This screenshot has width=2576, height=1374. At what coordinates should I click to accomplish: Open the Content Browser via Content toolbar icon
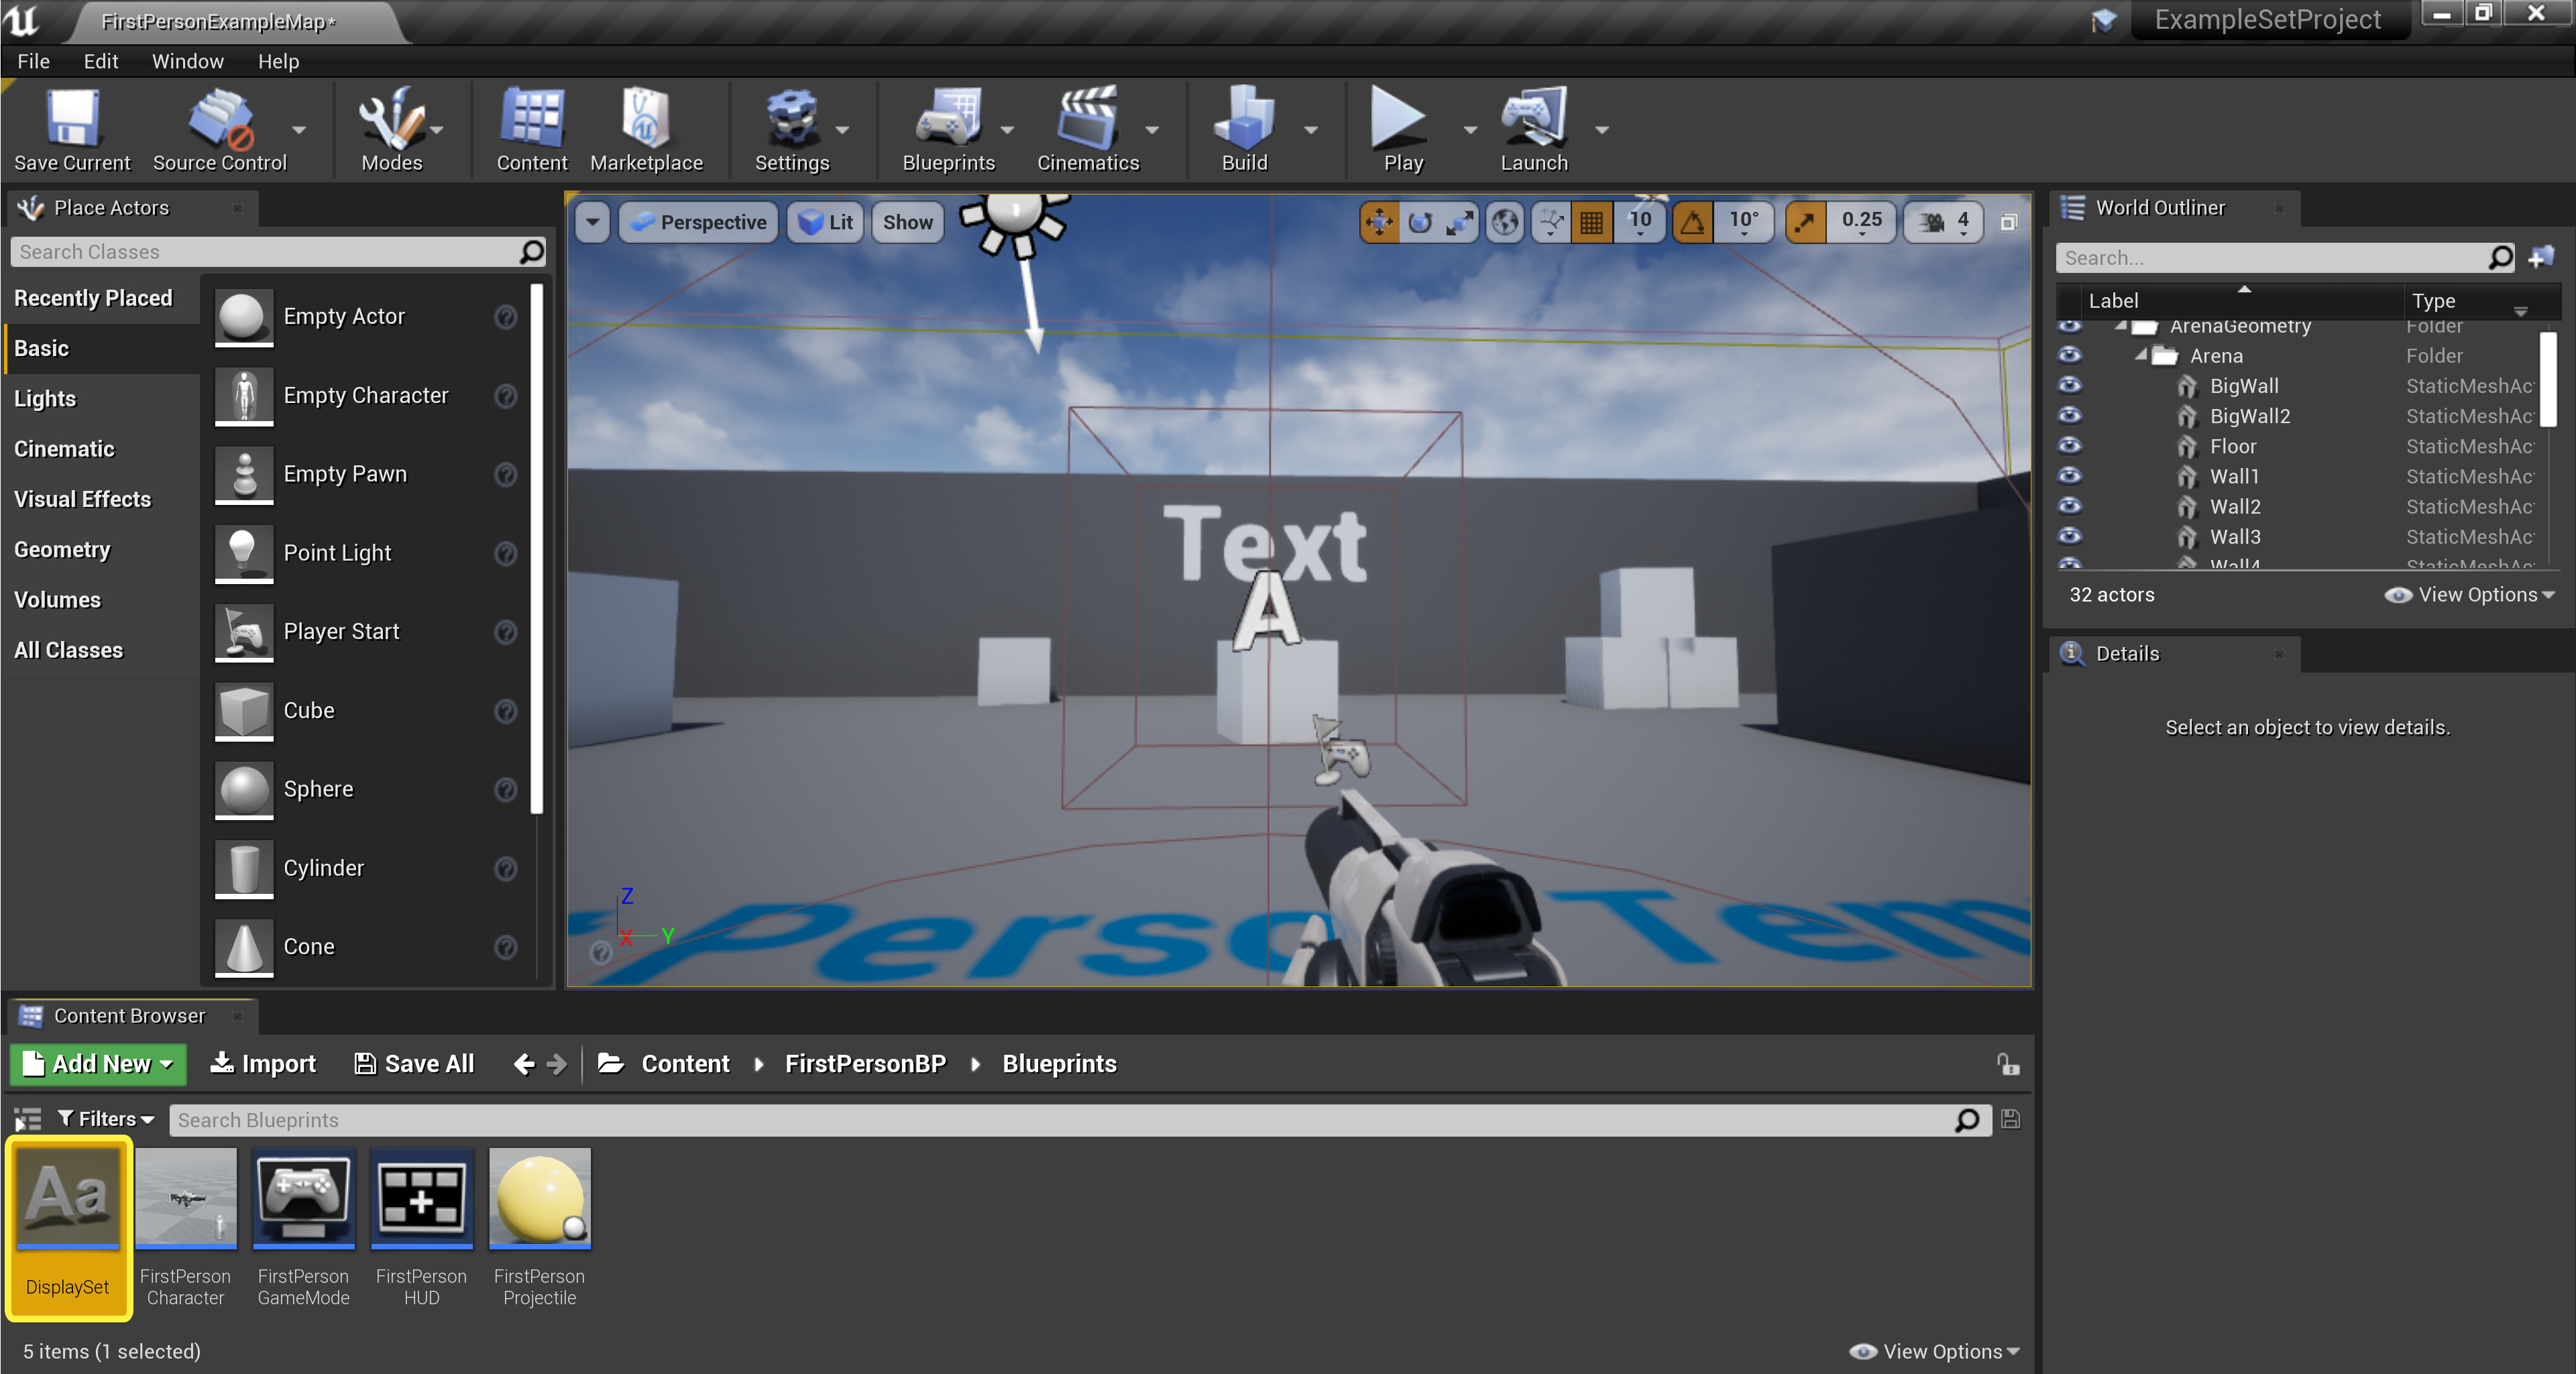(531, 128)
